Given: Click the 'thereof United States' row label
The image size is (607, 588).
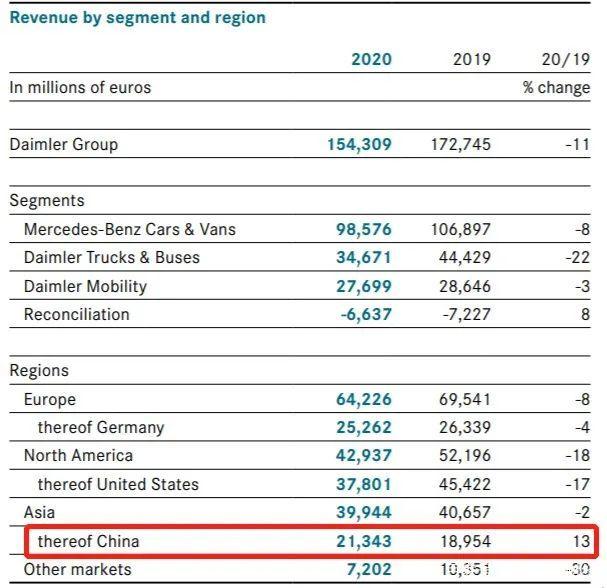Looking at the screenshot, I should (118, 484).
